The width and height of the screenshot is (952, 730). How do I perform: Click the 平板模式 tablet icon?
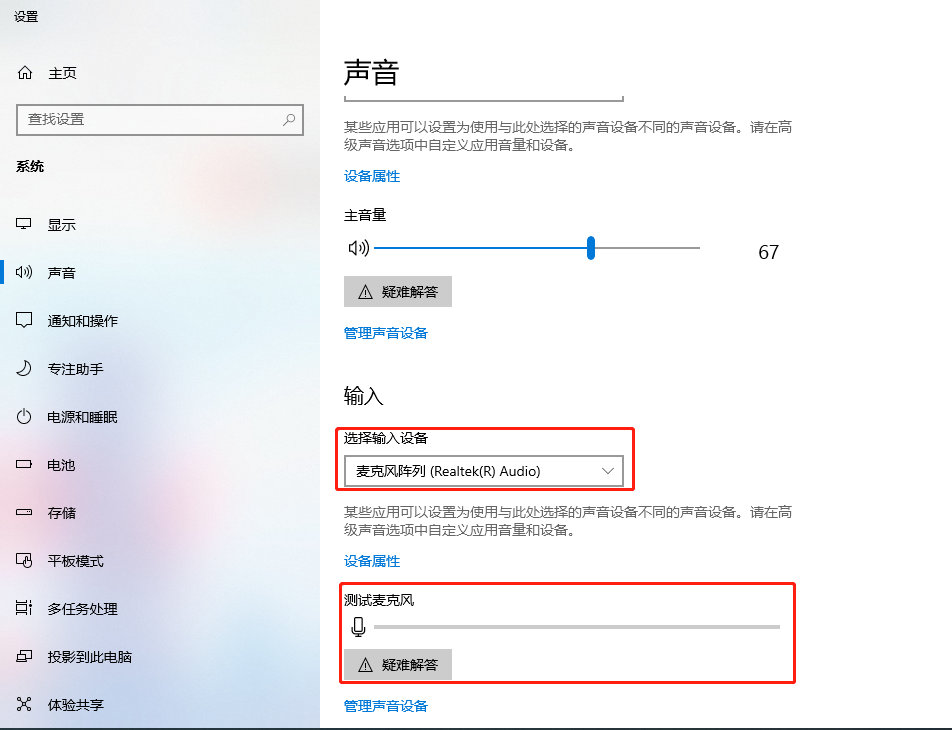24,560
